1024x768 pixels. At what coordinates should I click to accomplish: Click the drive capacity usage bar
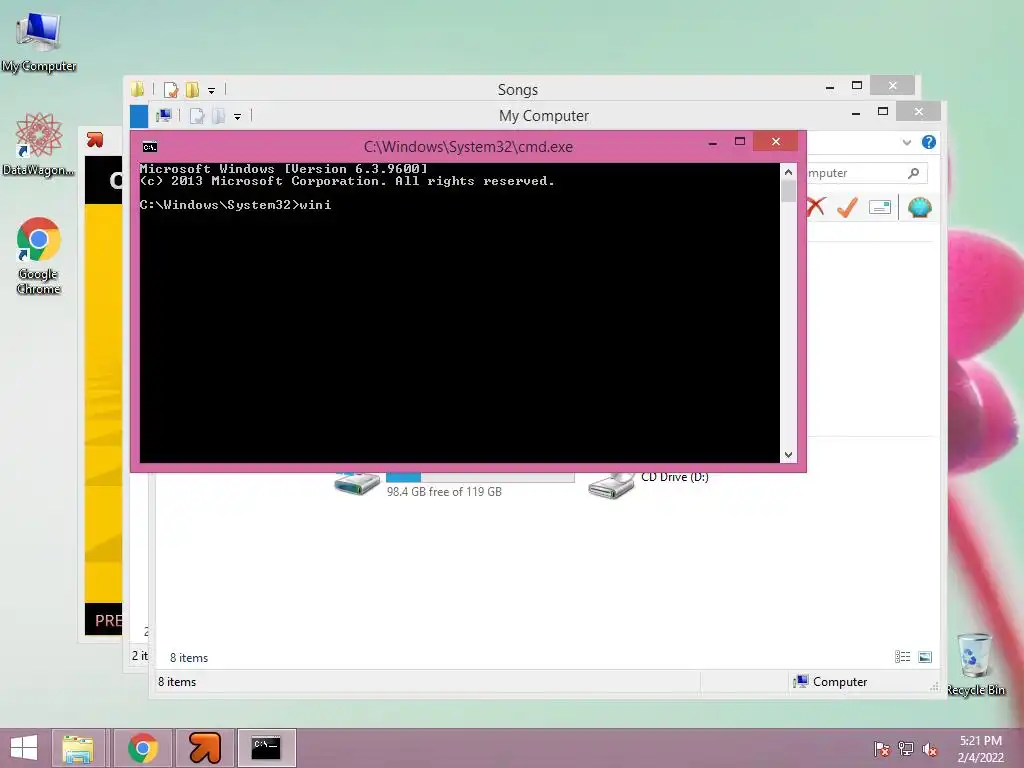coord(480,477)
